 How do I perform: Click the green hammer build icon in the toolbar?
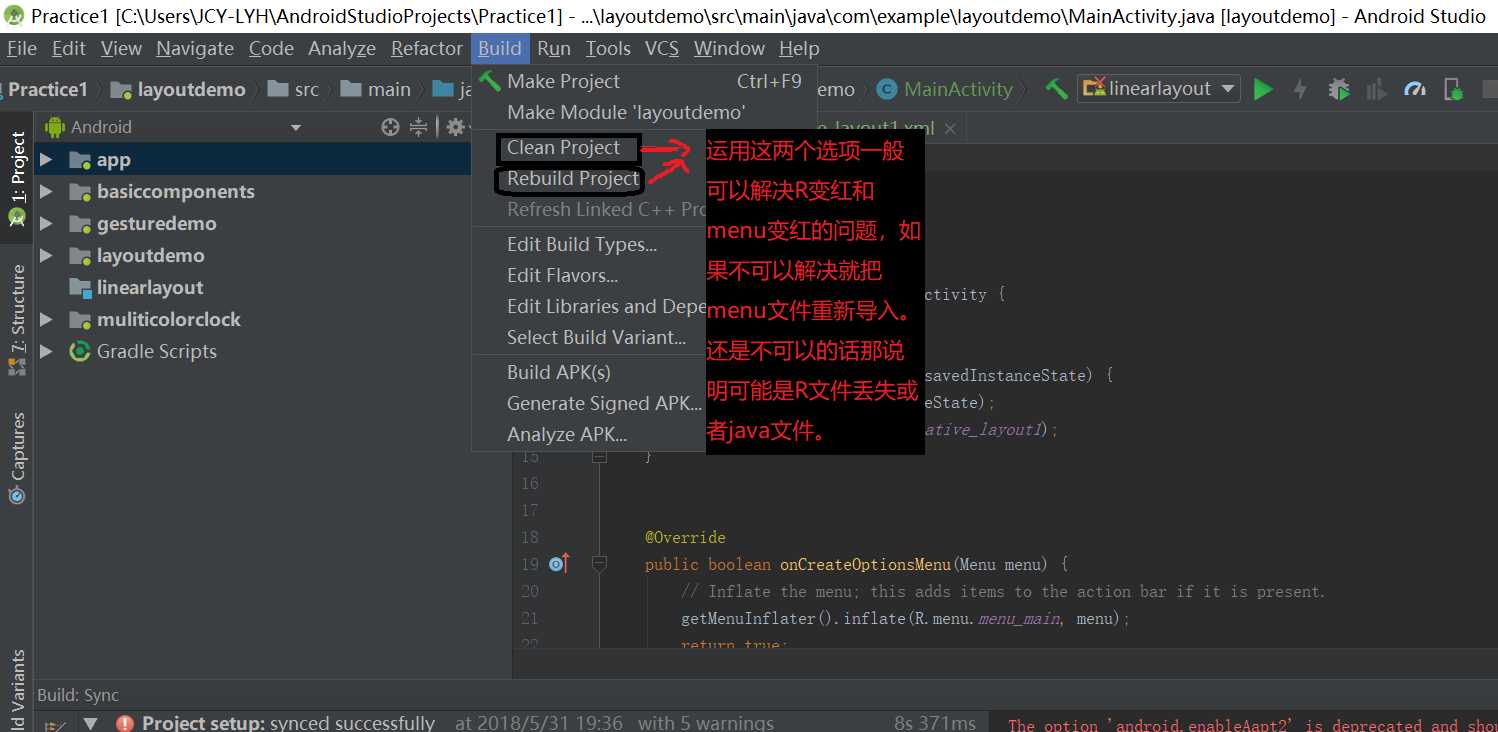tap(1056, 89)
